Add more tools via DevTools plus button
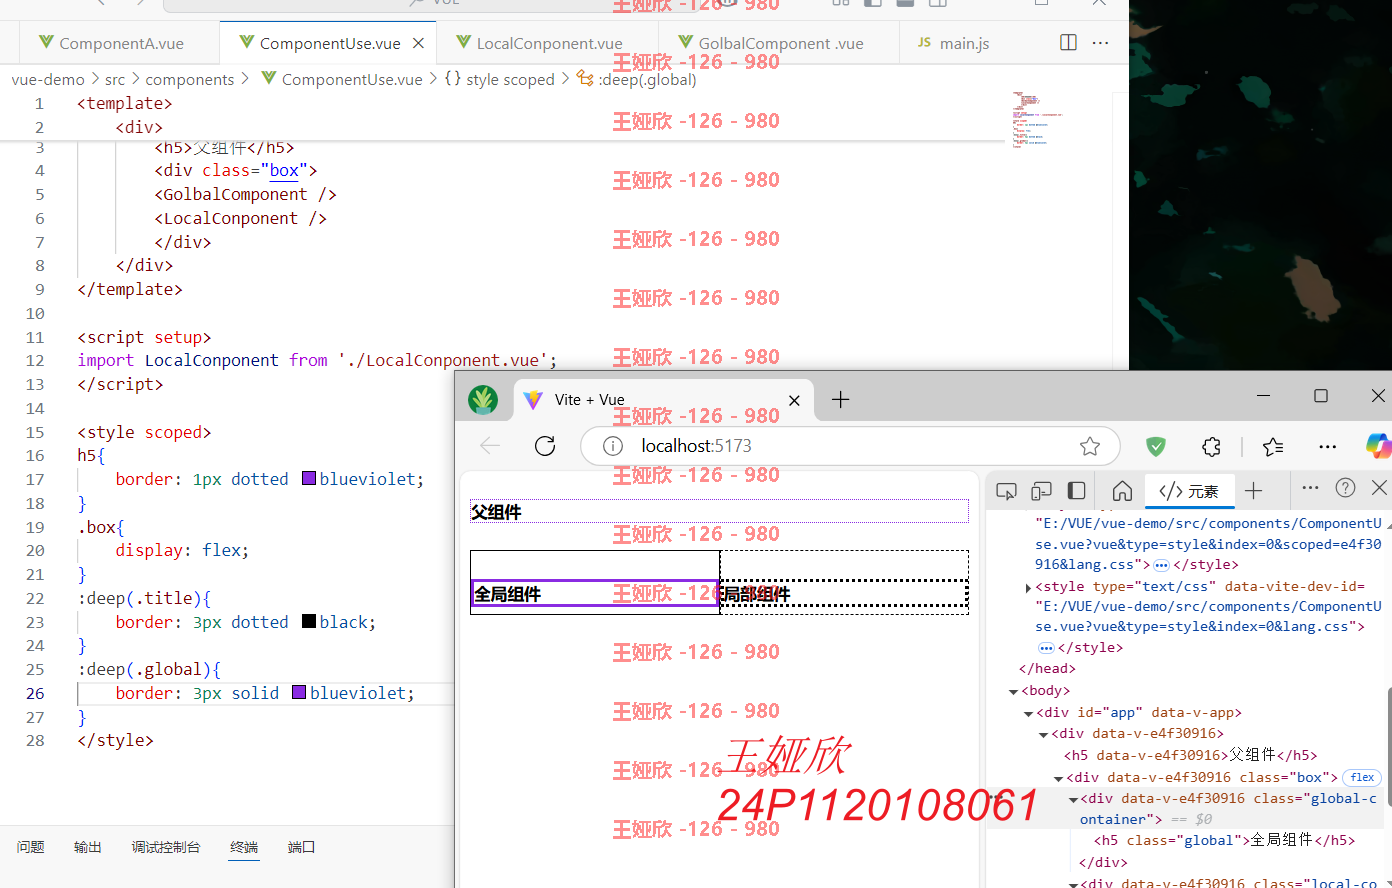1392x888 pixels. click(1254, 490)
